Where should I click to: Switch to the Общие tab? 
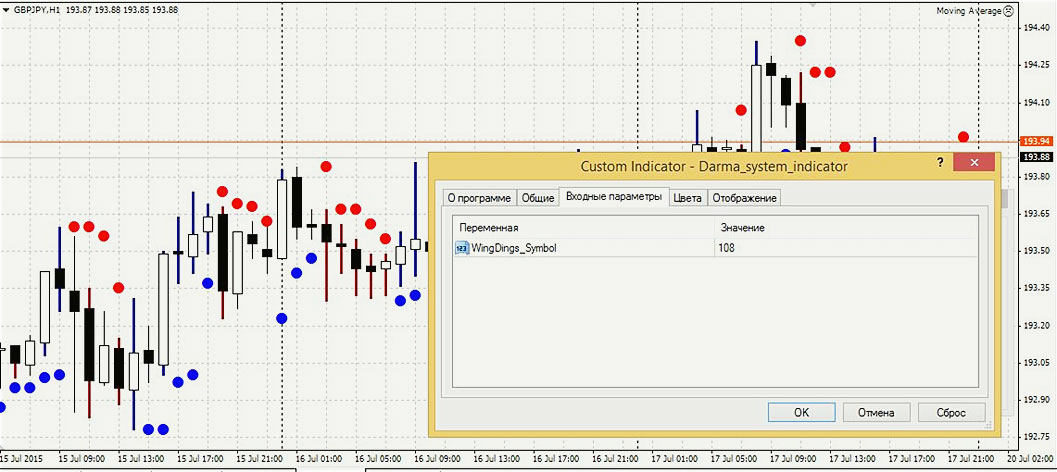pyautogui.click(x=537, y=198)
